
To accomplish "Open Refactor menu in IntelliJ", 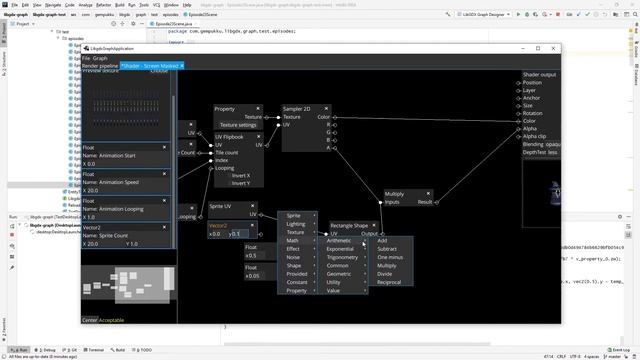I will pyautogui.click(x=103, y=5).
